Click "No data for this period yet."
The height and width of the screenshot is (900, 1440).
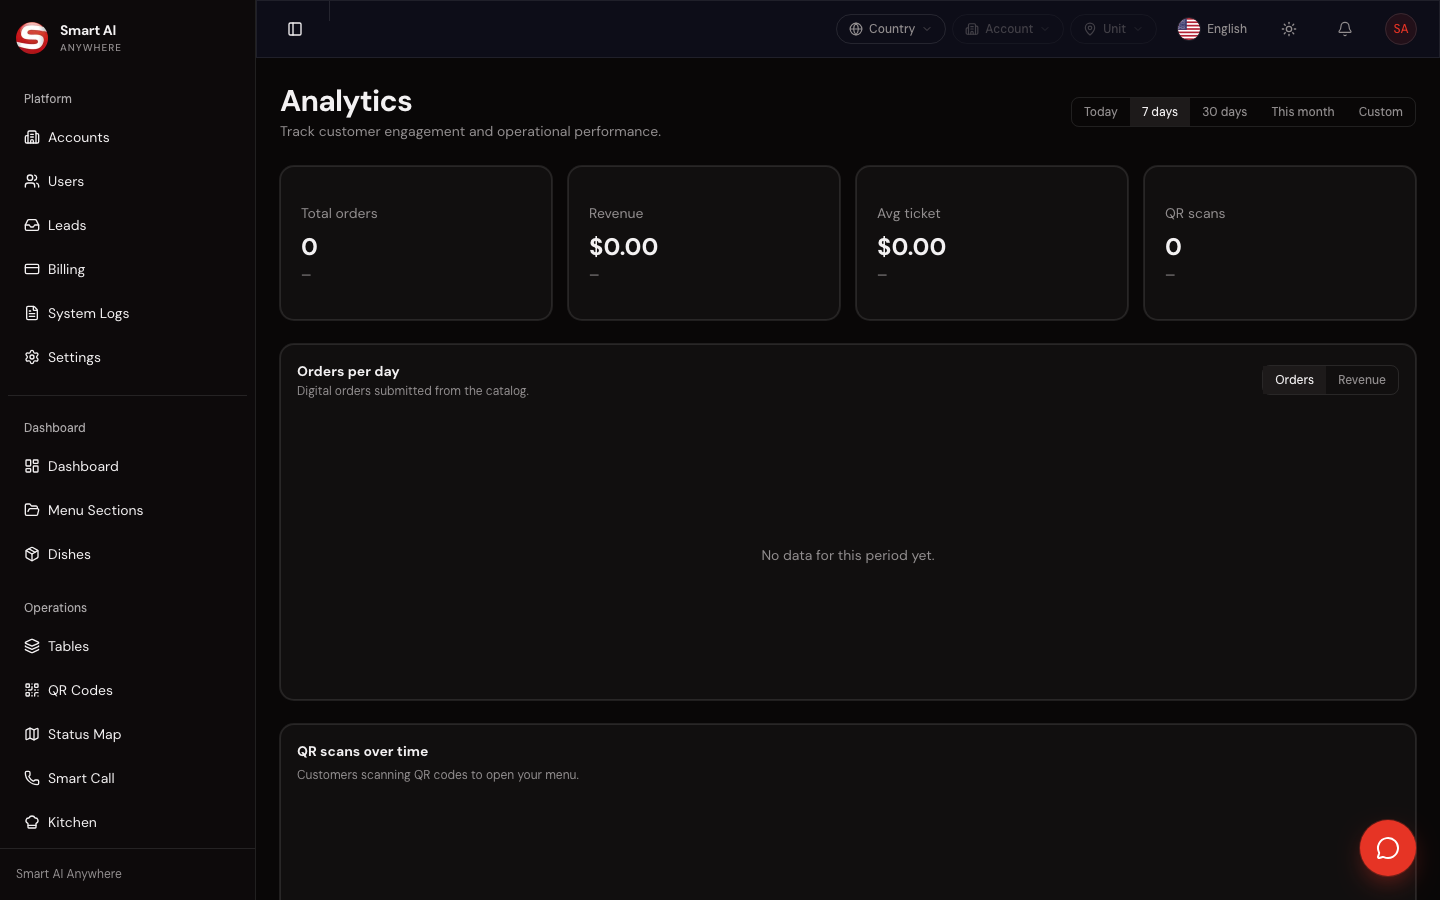(848, 555)
